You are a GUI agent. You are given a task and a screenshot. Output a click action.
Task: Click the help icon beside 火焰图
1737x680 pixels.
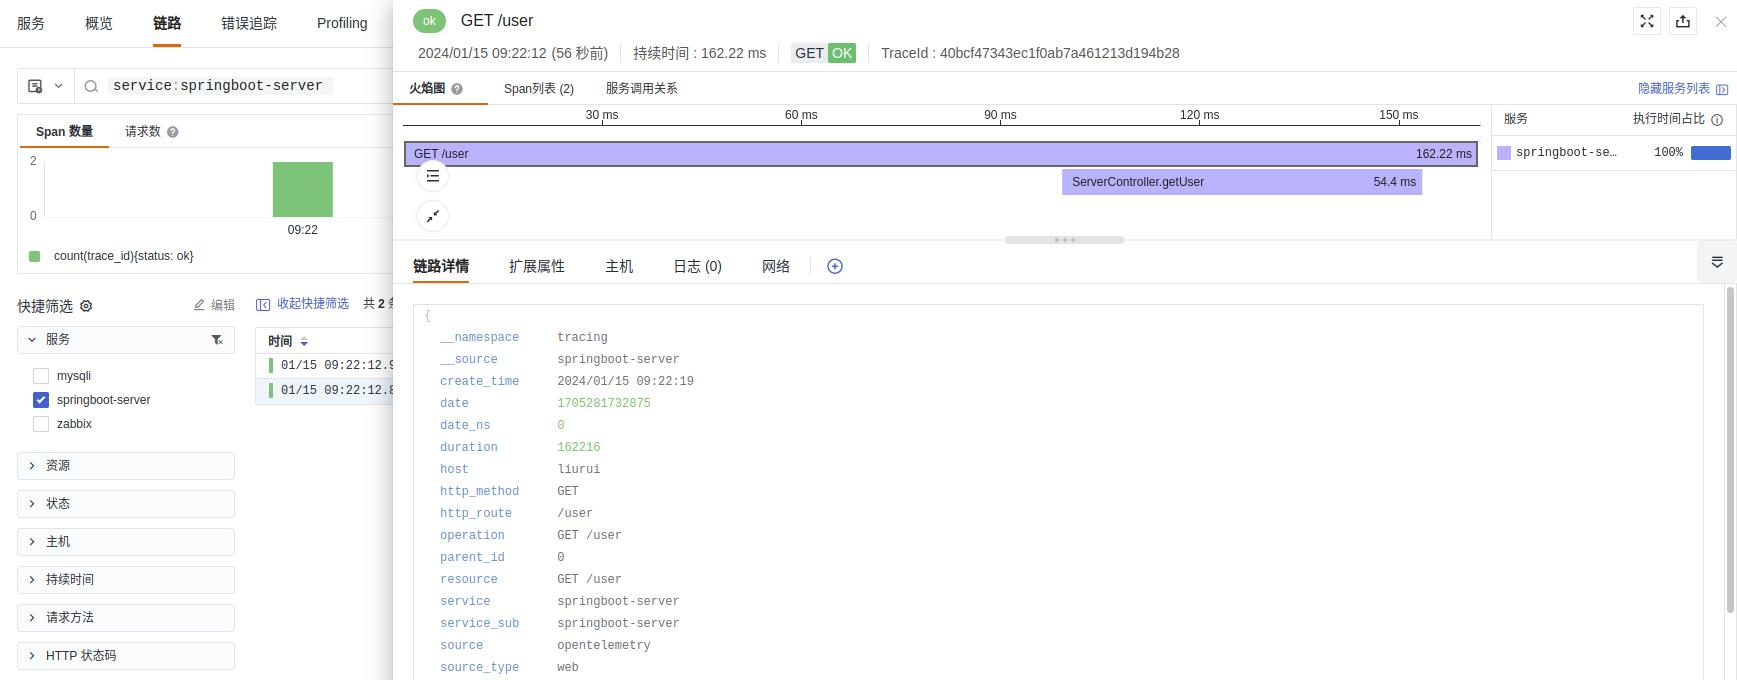pos(457,89)
